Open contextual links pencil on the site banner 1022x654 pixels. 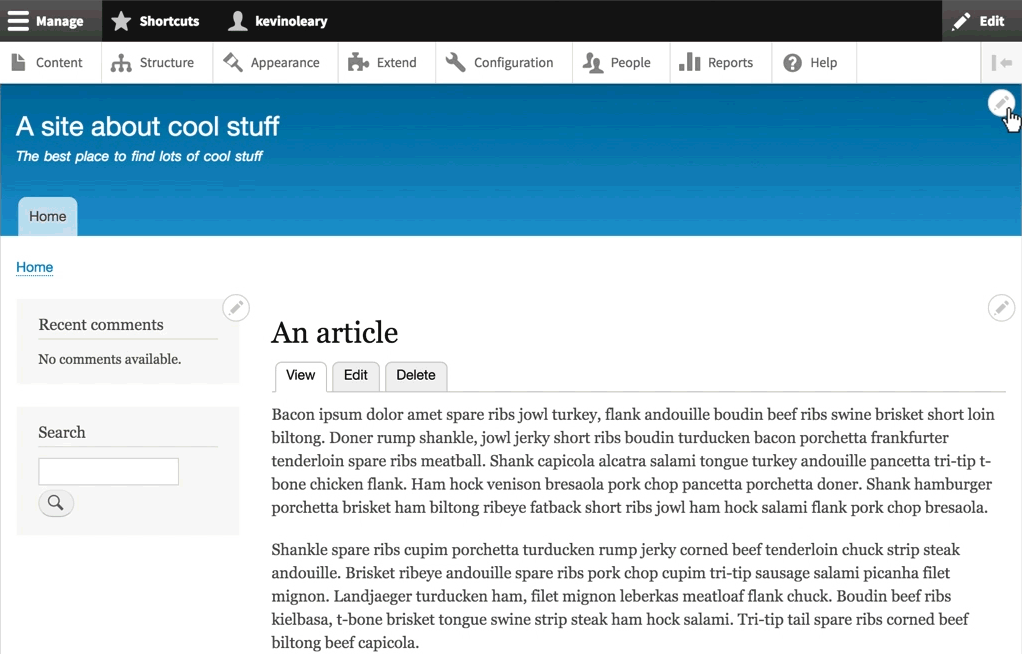pyautogui.click(x=1001, y=103)
